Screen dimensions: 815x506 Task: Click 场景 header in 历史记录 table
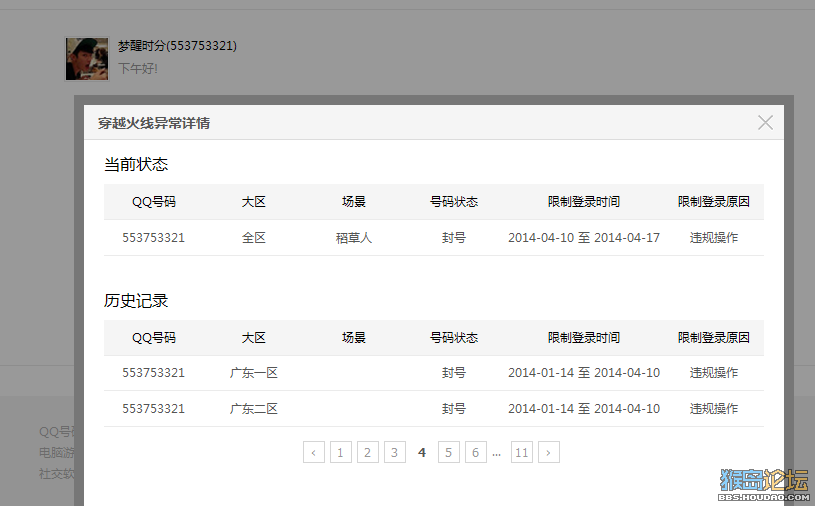tap(354, 338)
